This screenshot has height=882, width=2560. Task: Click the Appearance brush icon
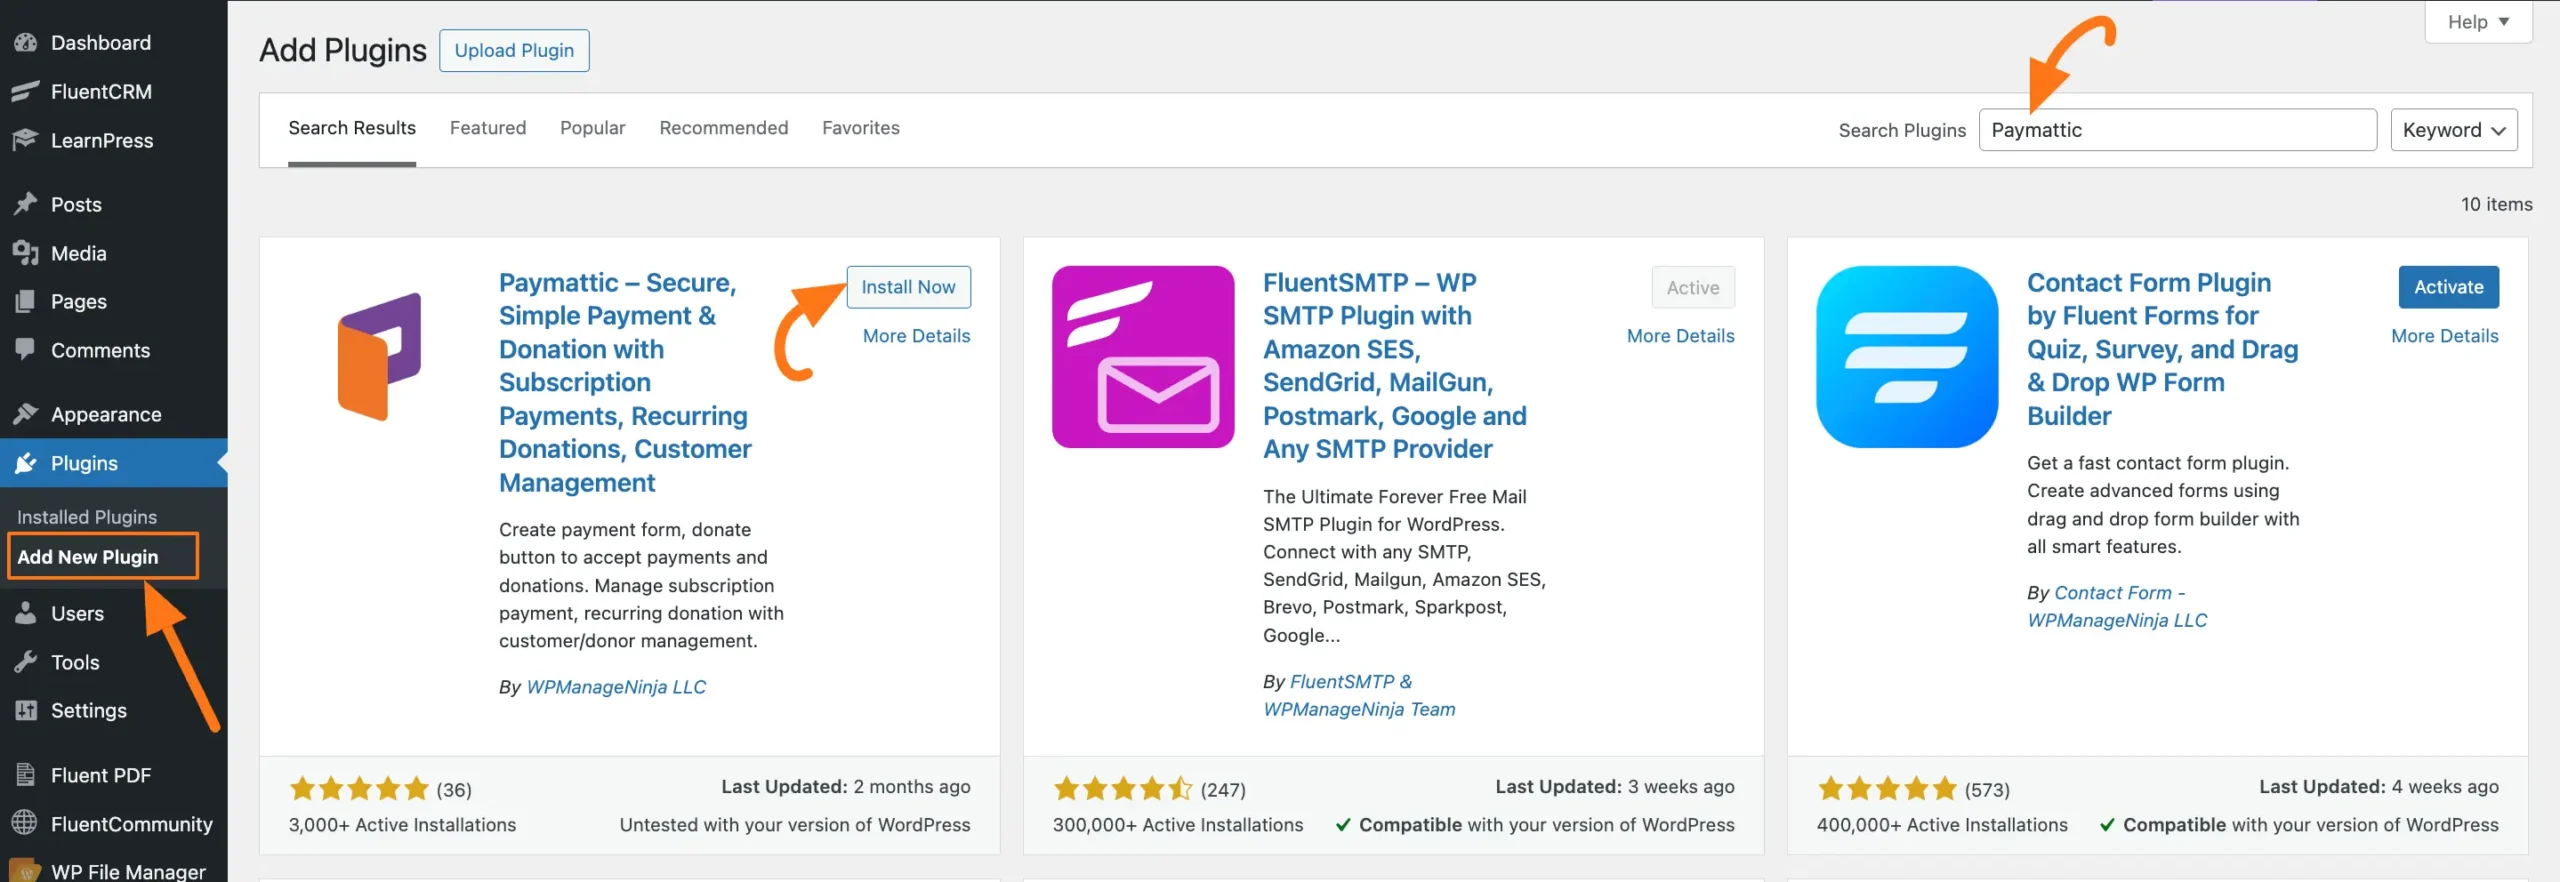click(25, 414)
